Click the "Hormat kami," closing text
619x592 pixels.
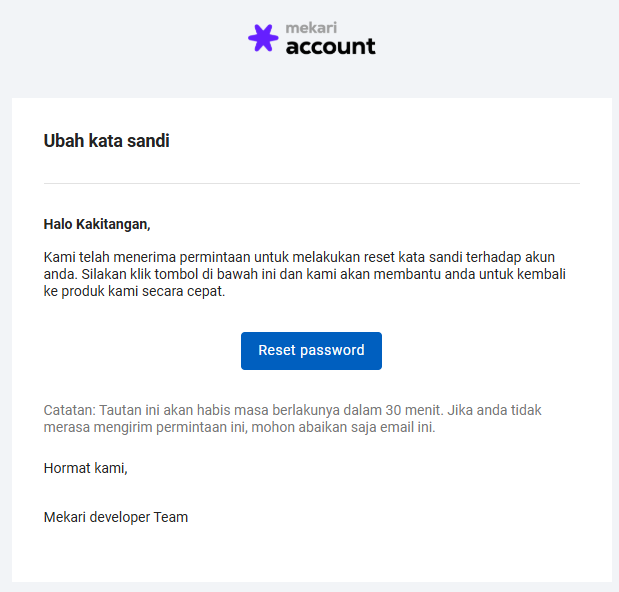tap(86, 467)
